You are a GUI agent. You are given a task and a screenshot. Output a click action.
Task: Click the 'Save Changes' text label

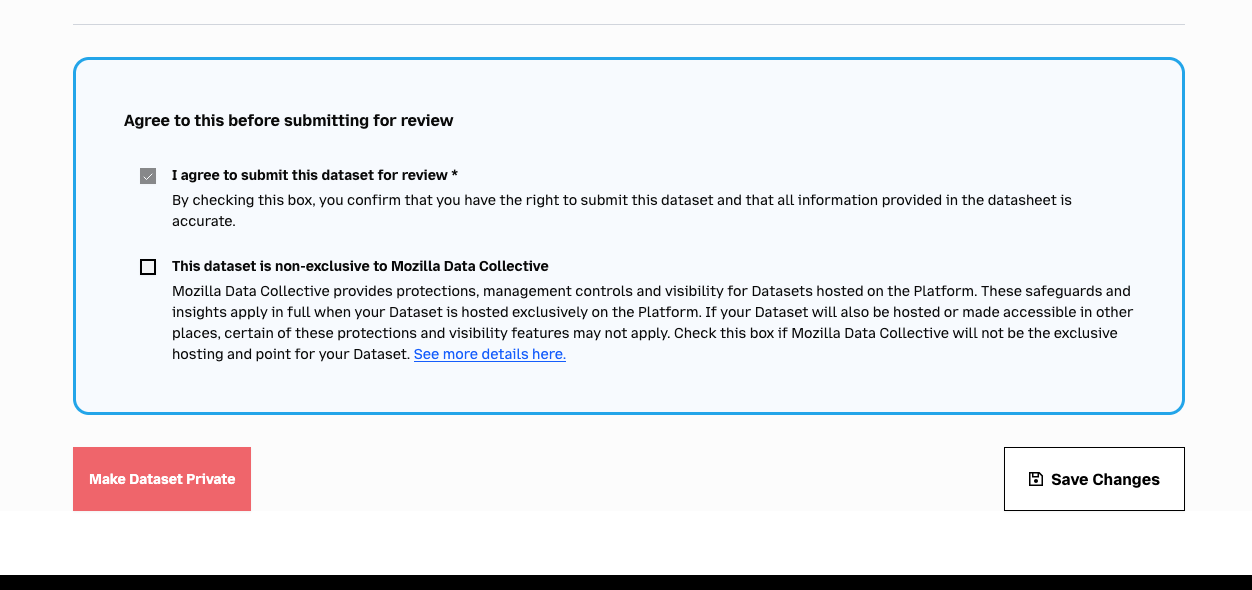[1105, 479]
